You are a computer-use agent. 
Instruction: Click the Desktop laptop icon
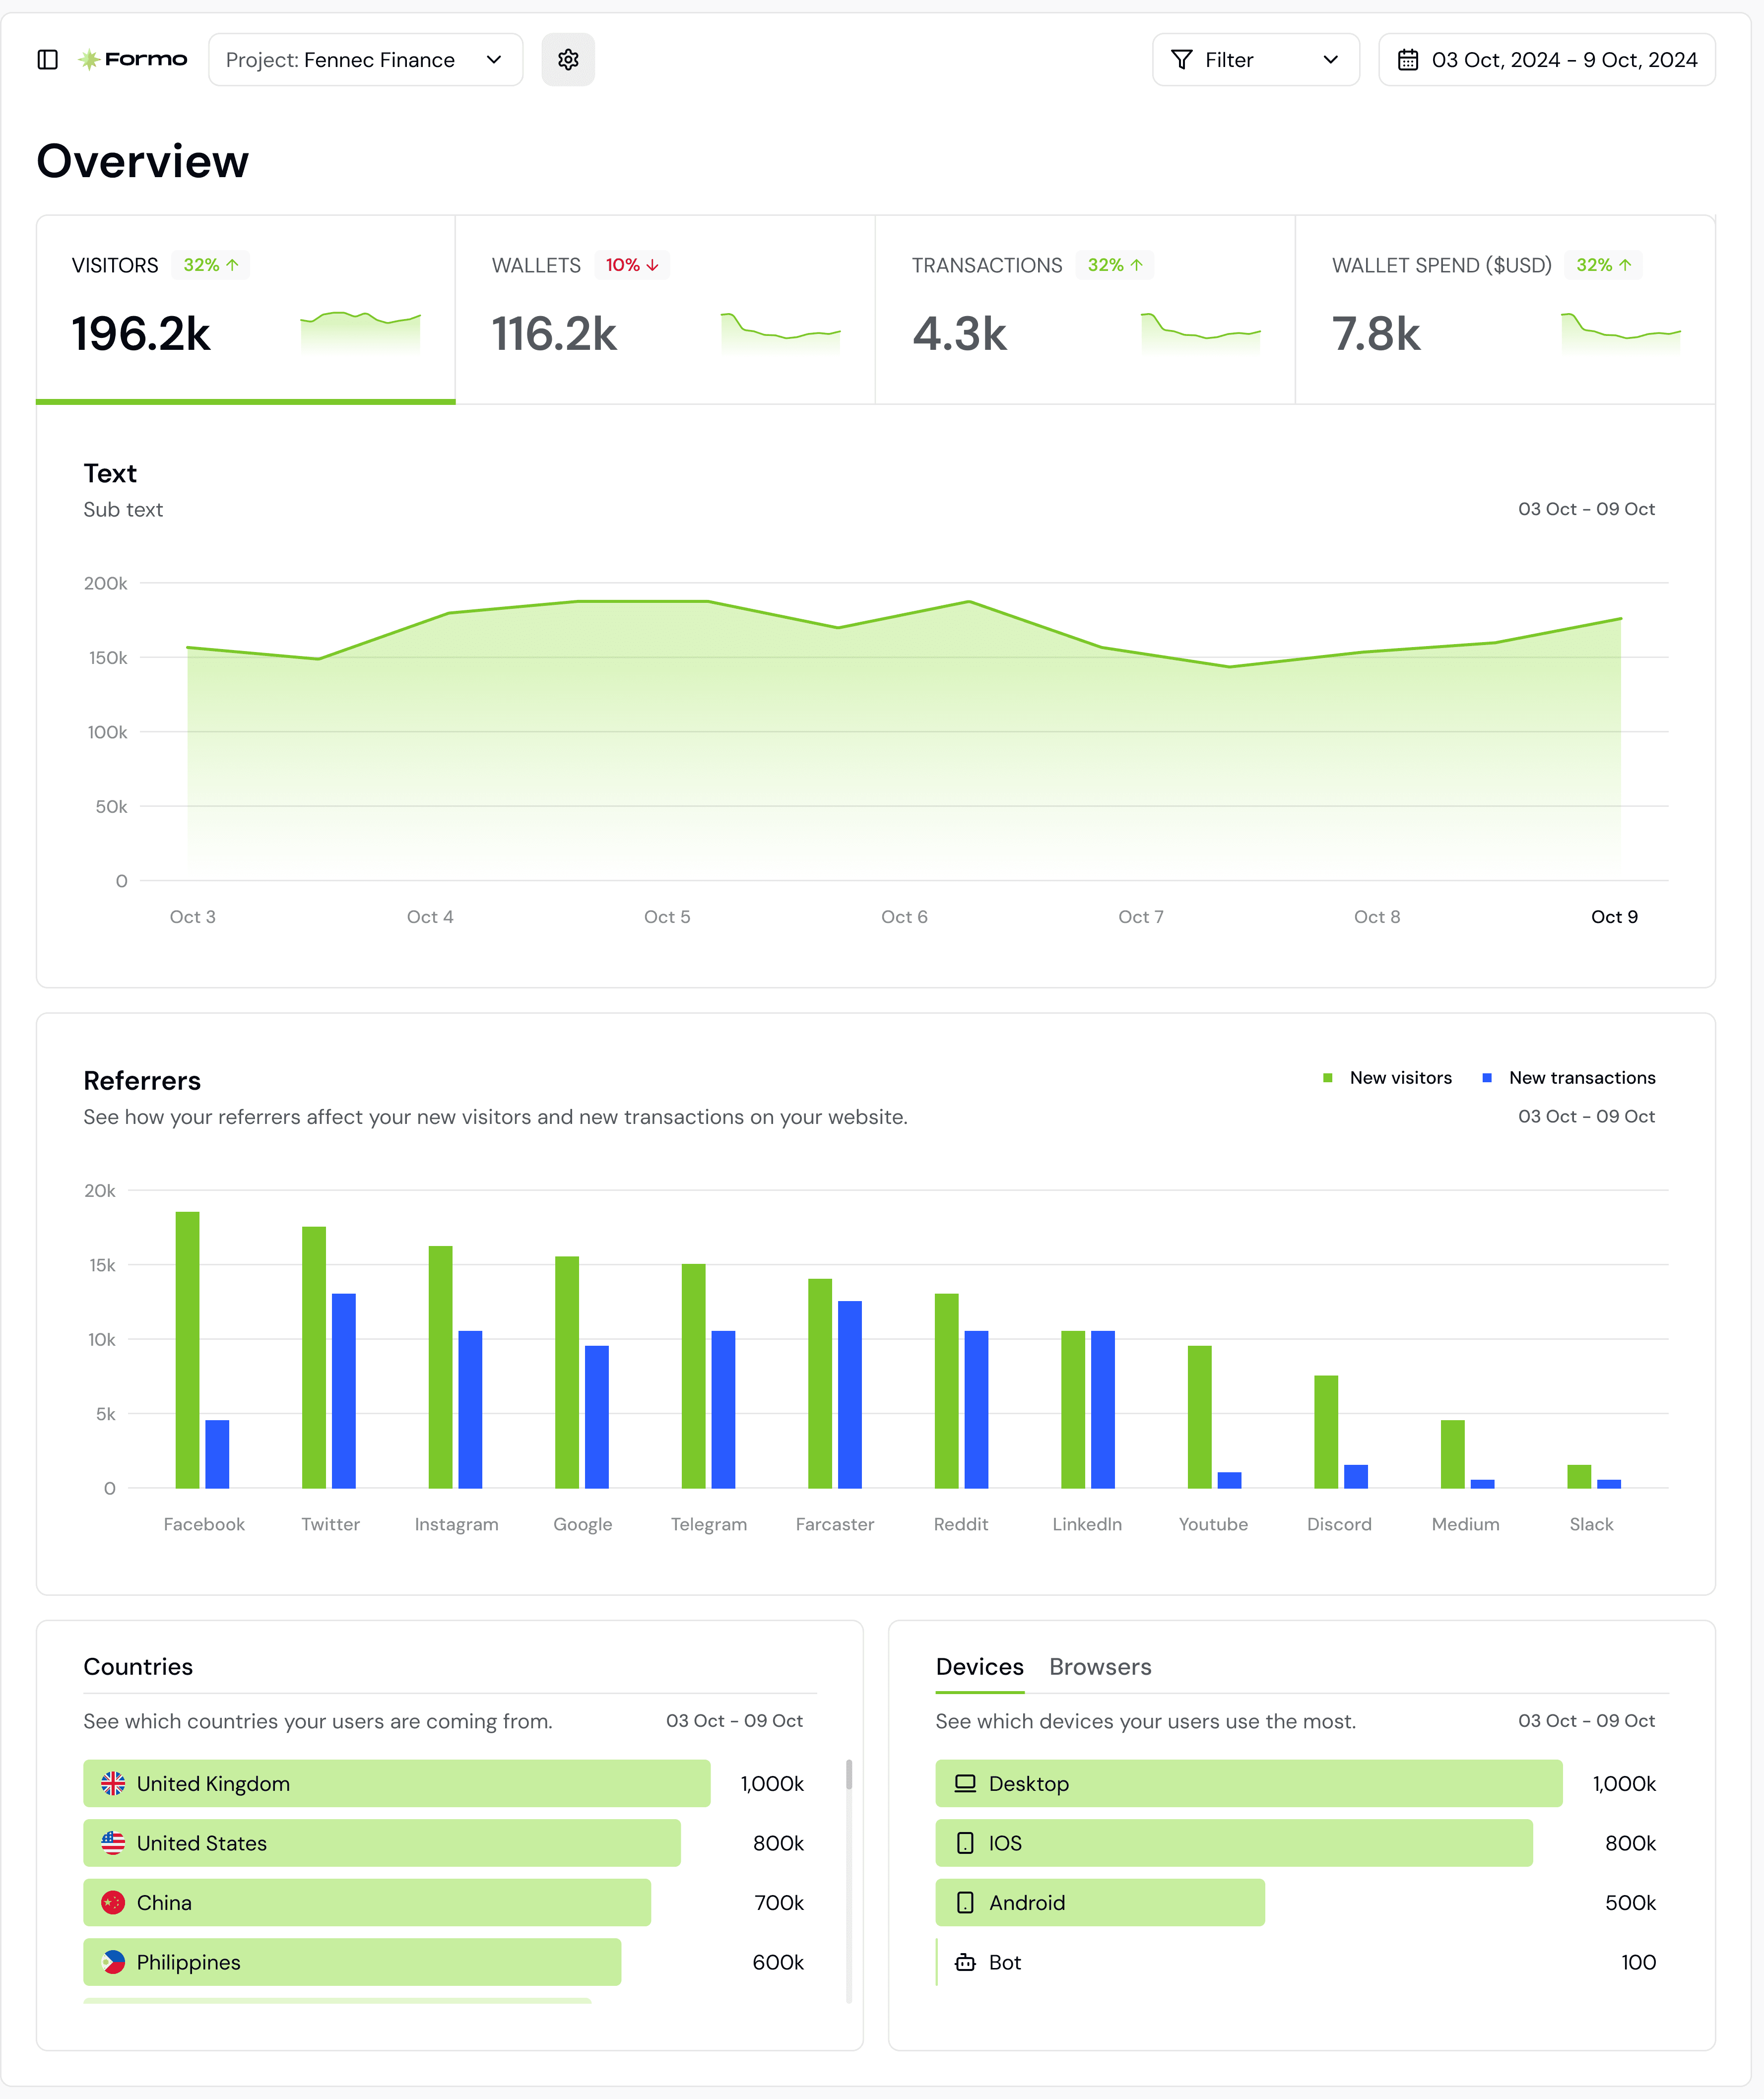coord(965,1784)
